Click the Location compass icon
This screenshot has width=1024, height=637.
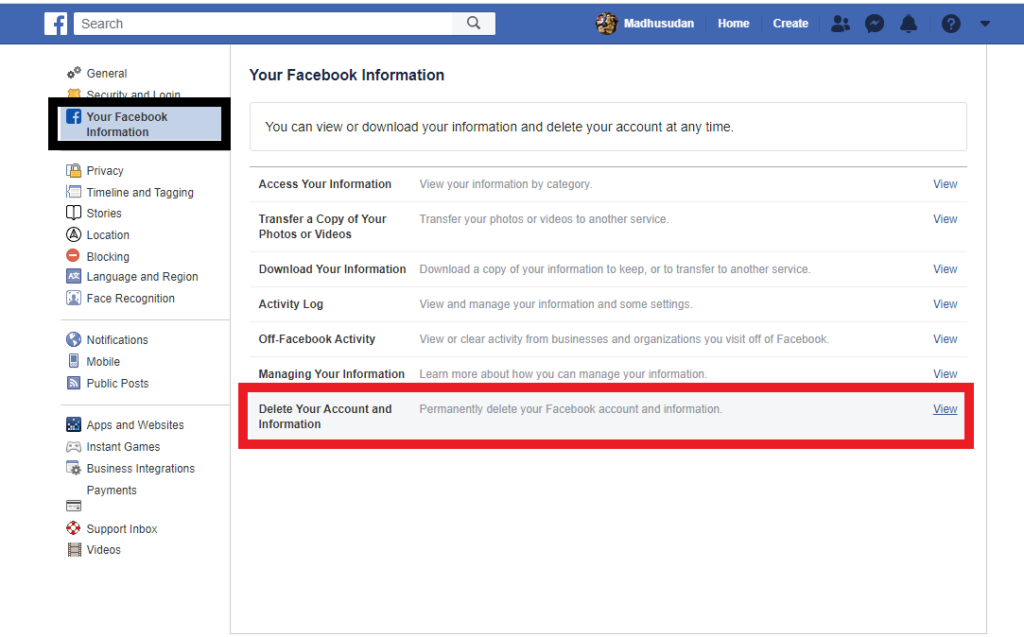[x=74, y=234]
